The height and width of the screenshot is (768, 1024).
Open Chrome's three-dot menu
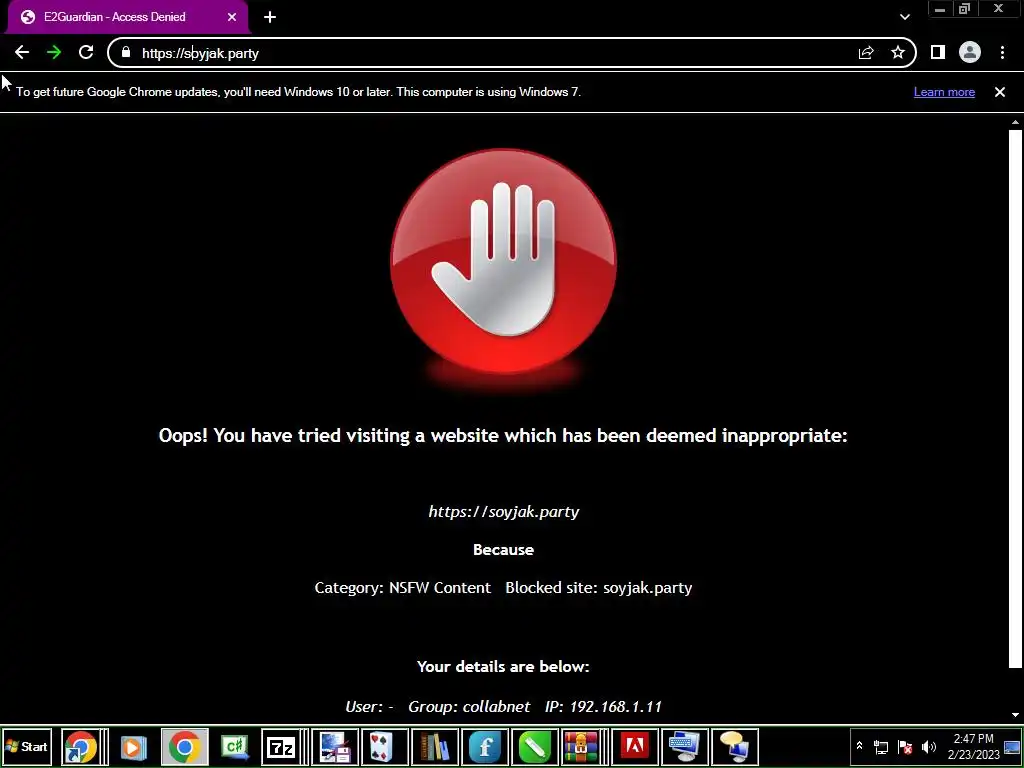pos(1002,53)
